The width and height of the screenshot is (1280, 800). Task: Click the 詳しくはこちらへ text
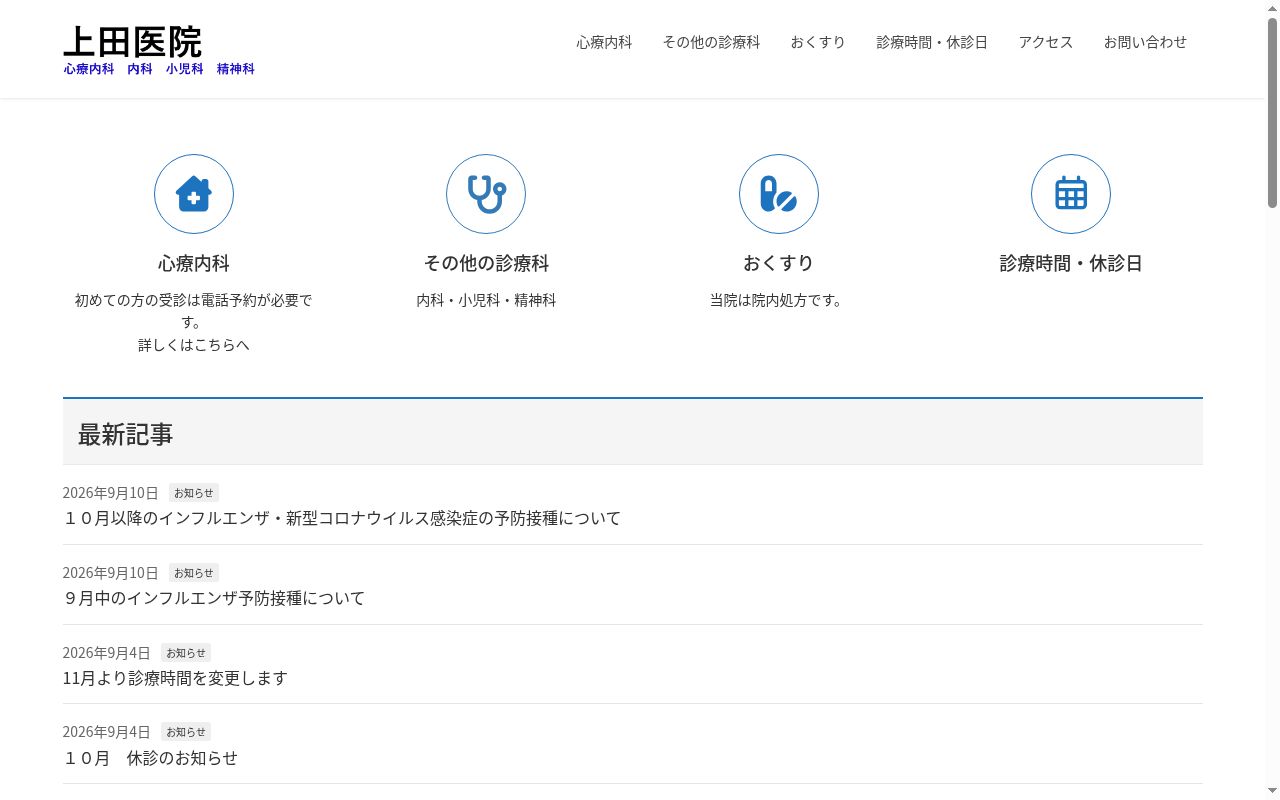click(x=194, y=345)
